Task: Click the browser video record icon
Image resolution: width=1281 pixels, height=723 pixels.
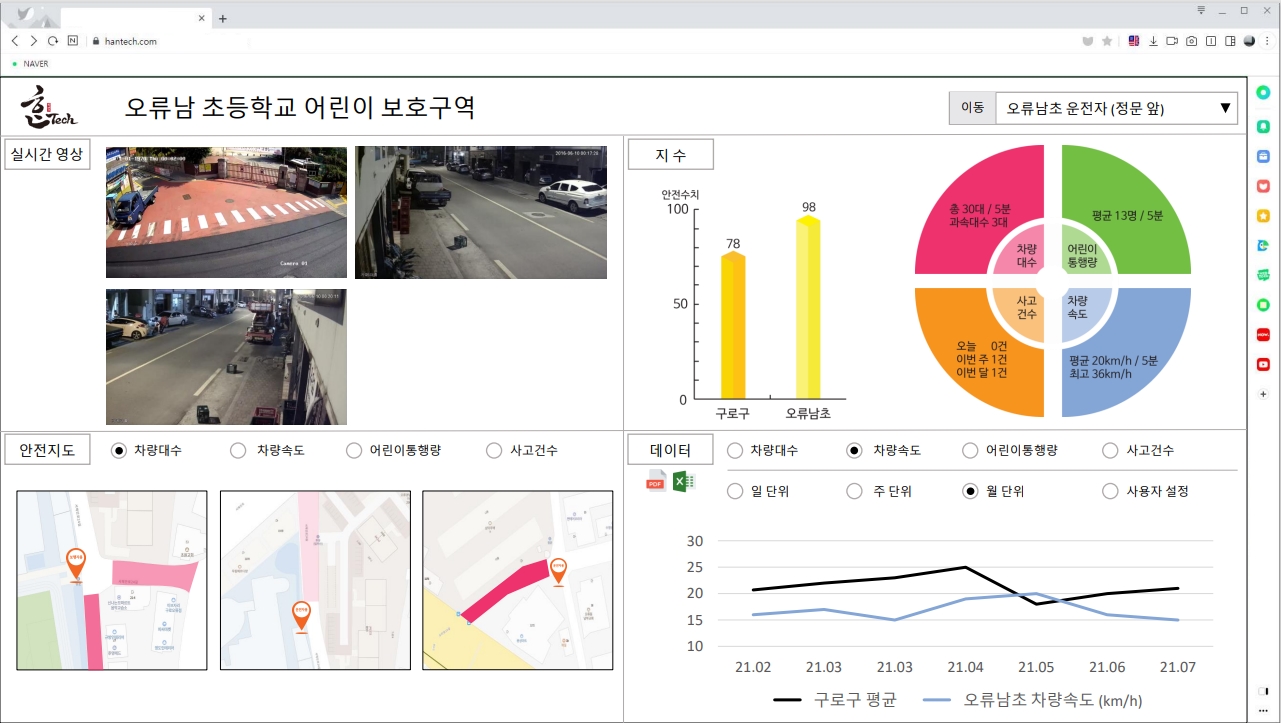Action: 1172,41
